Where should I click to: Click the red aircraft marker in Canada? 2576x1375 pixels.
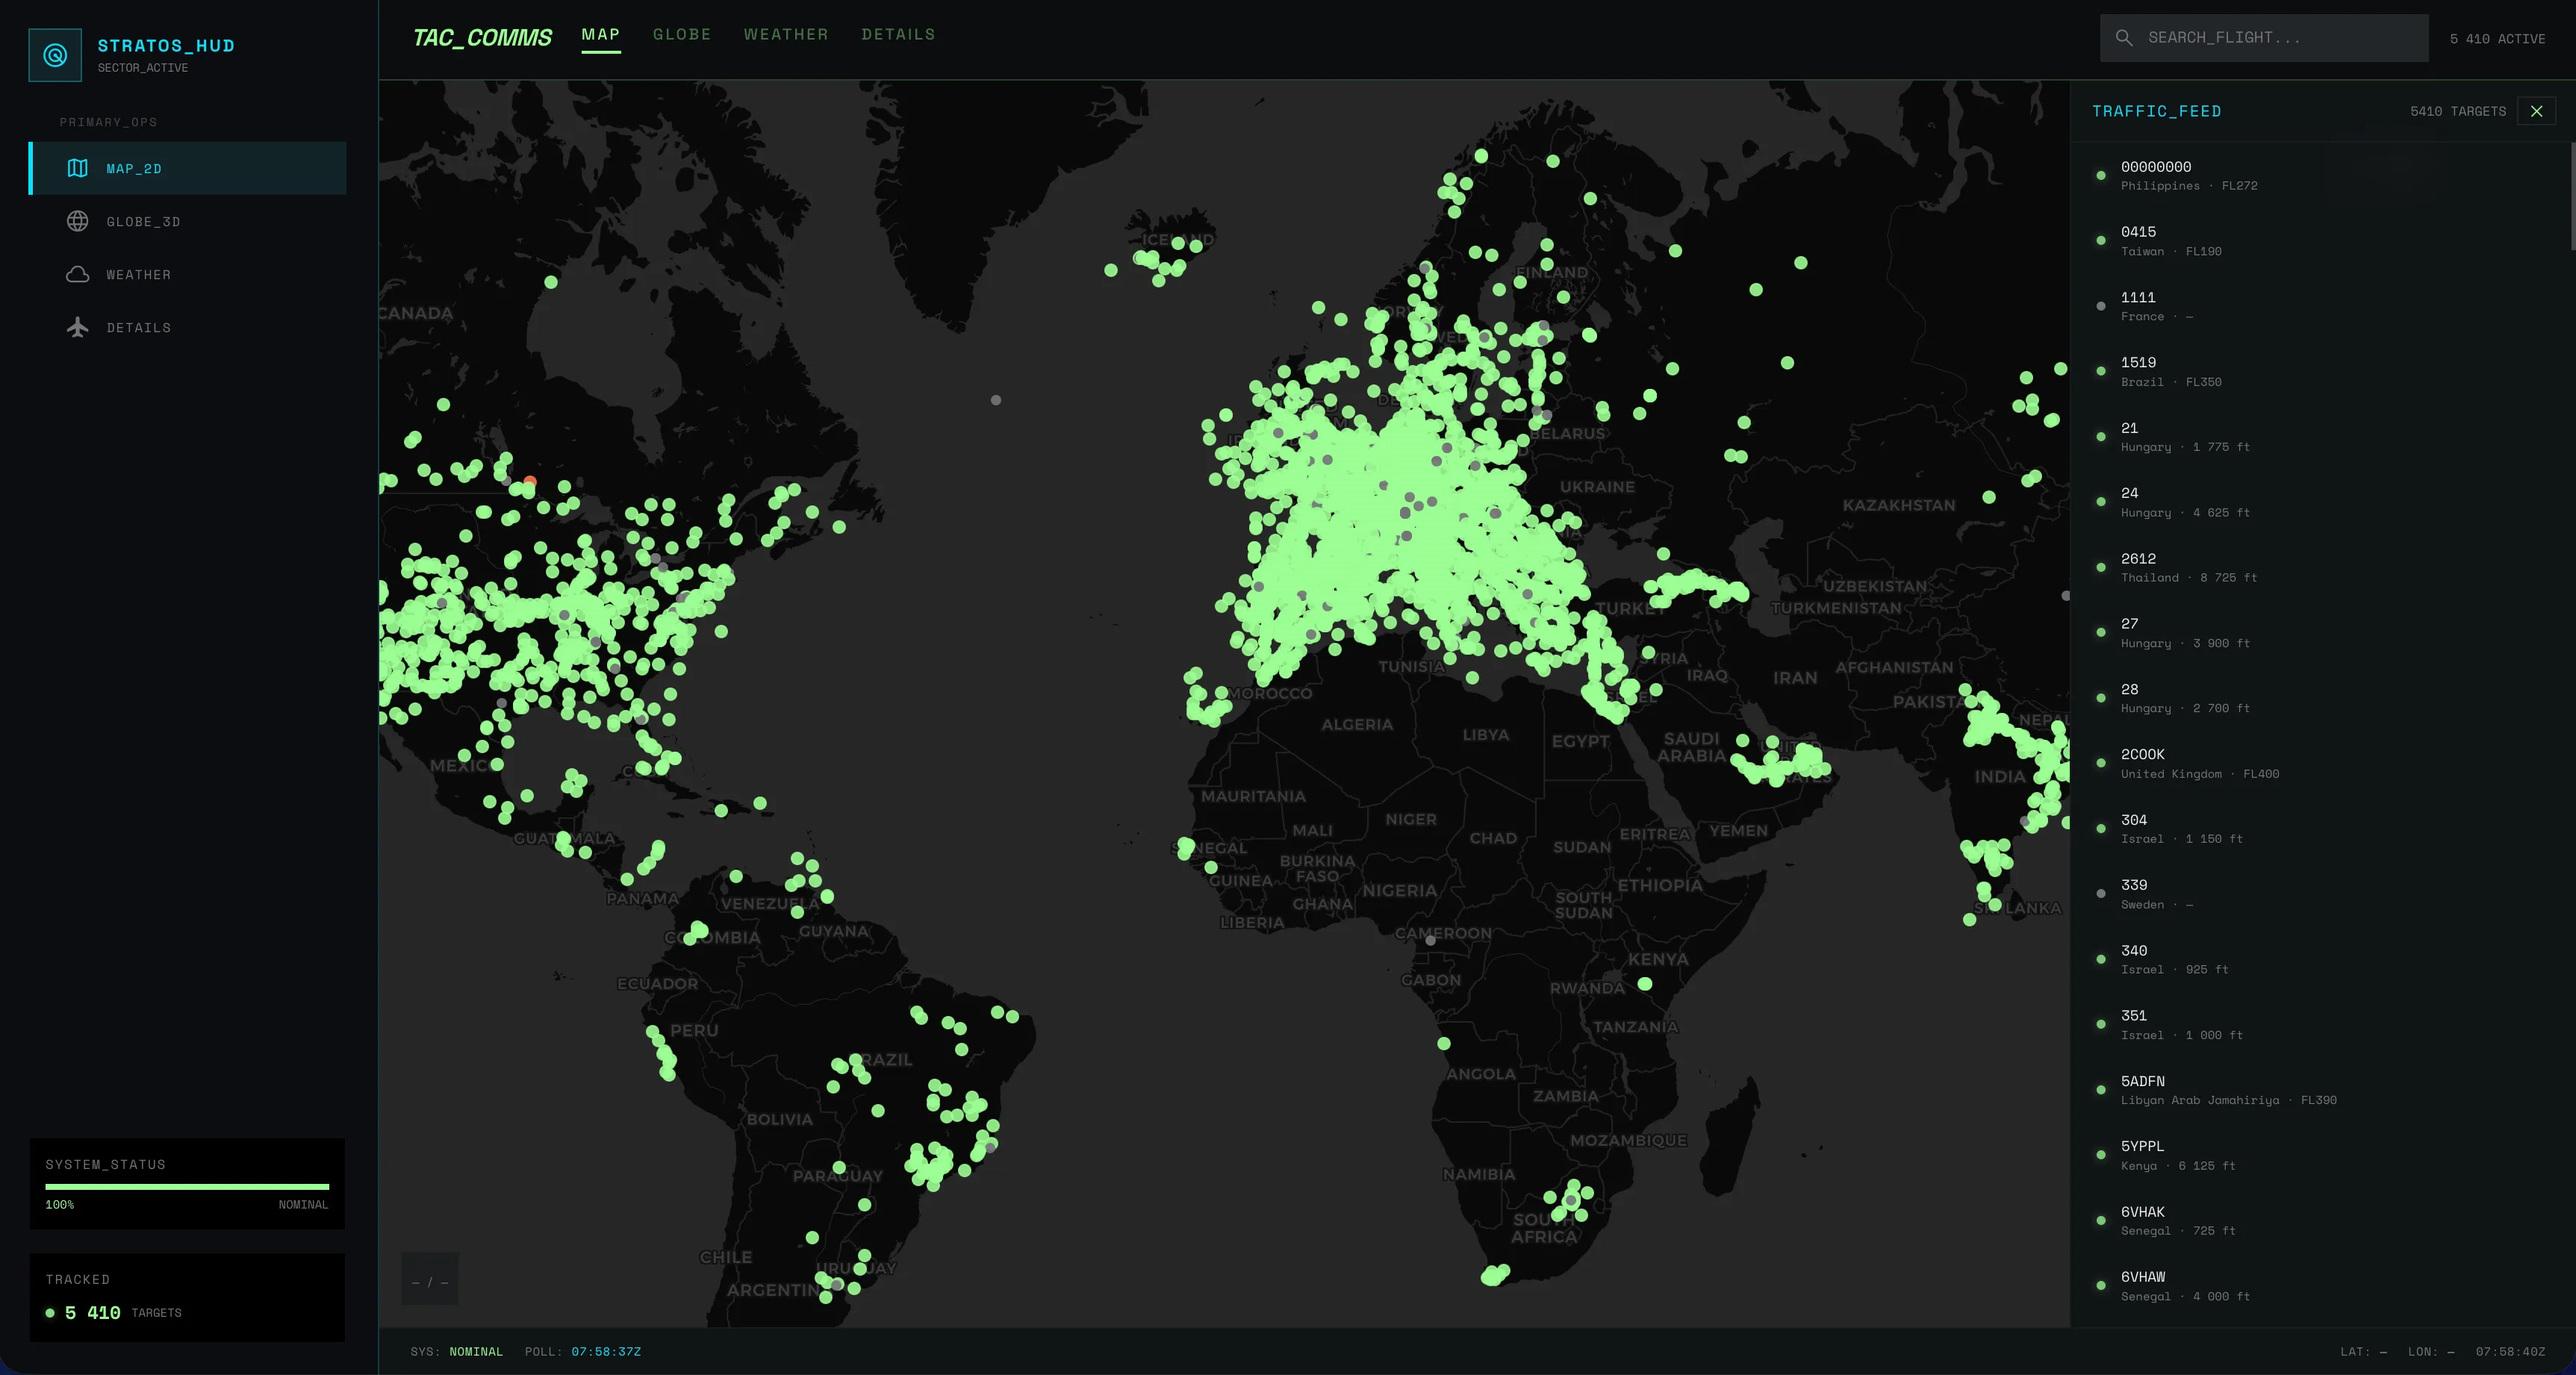pos(530,482)
